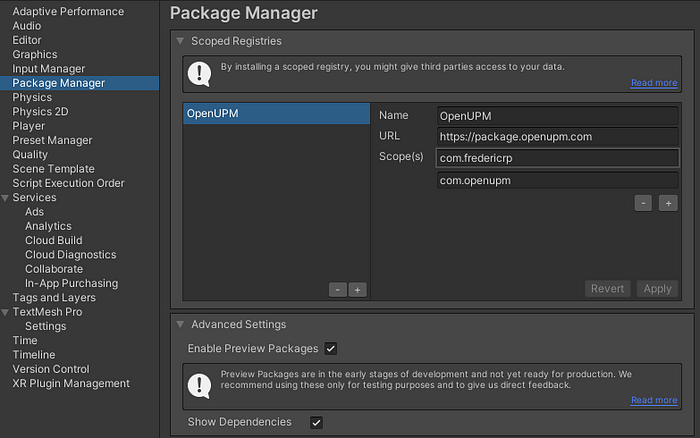
Task: Toggle Enable Preview Packages checkbox
Action: pos(331,349)
